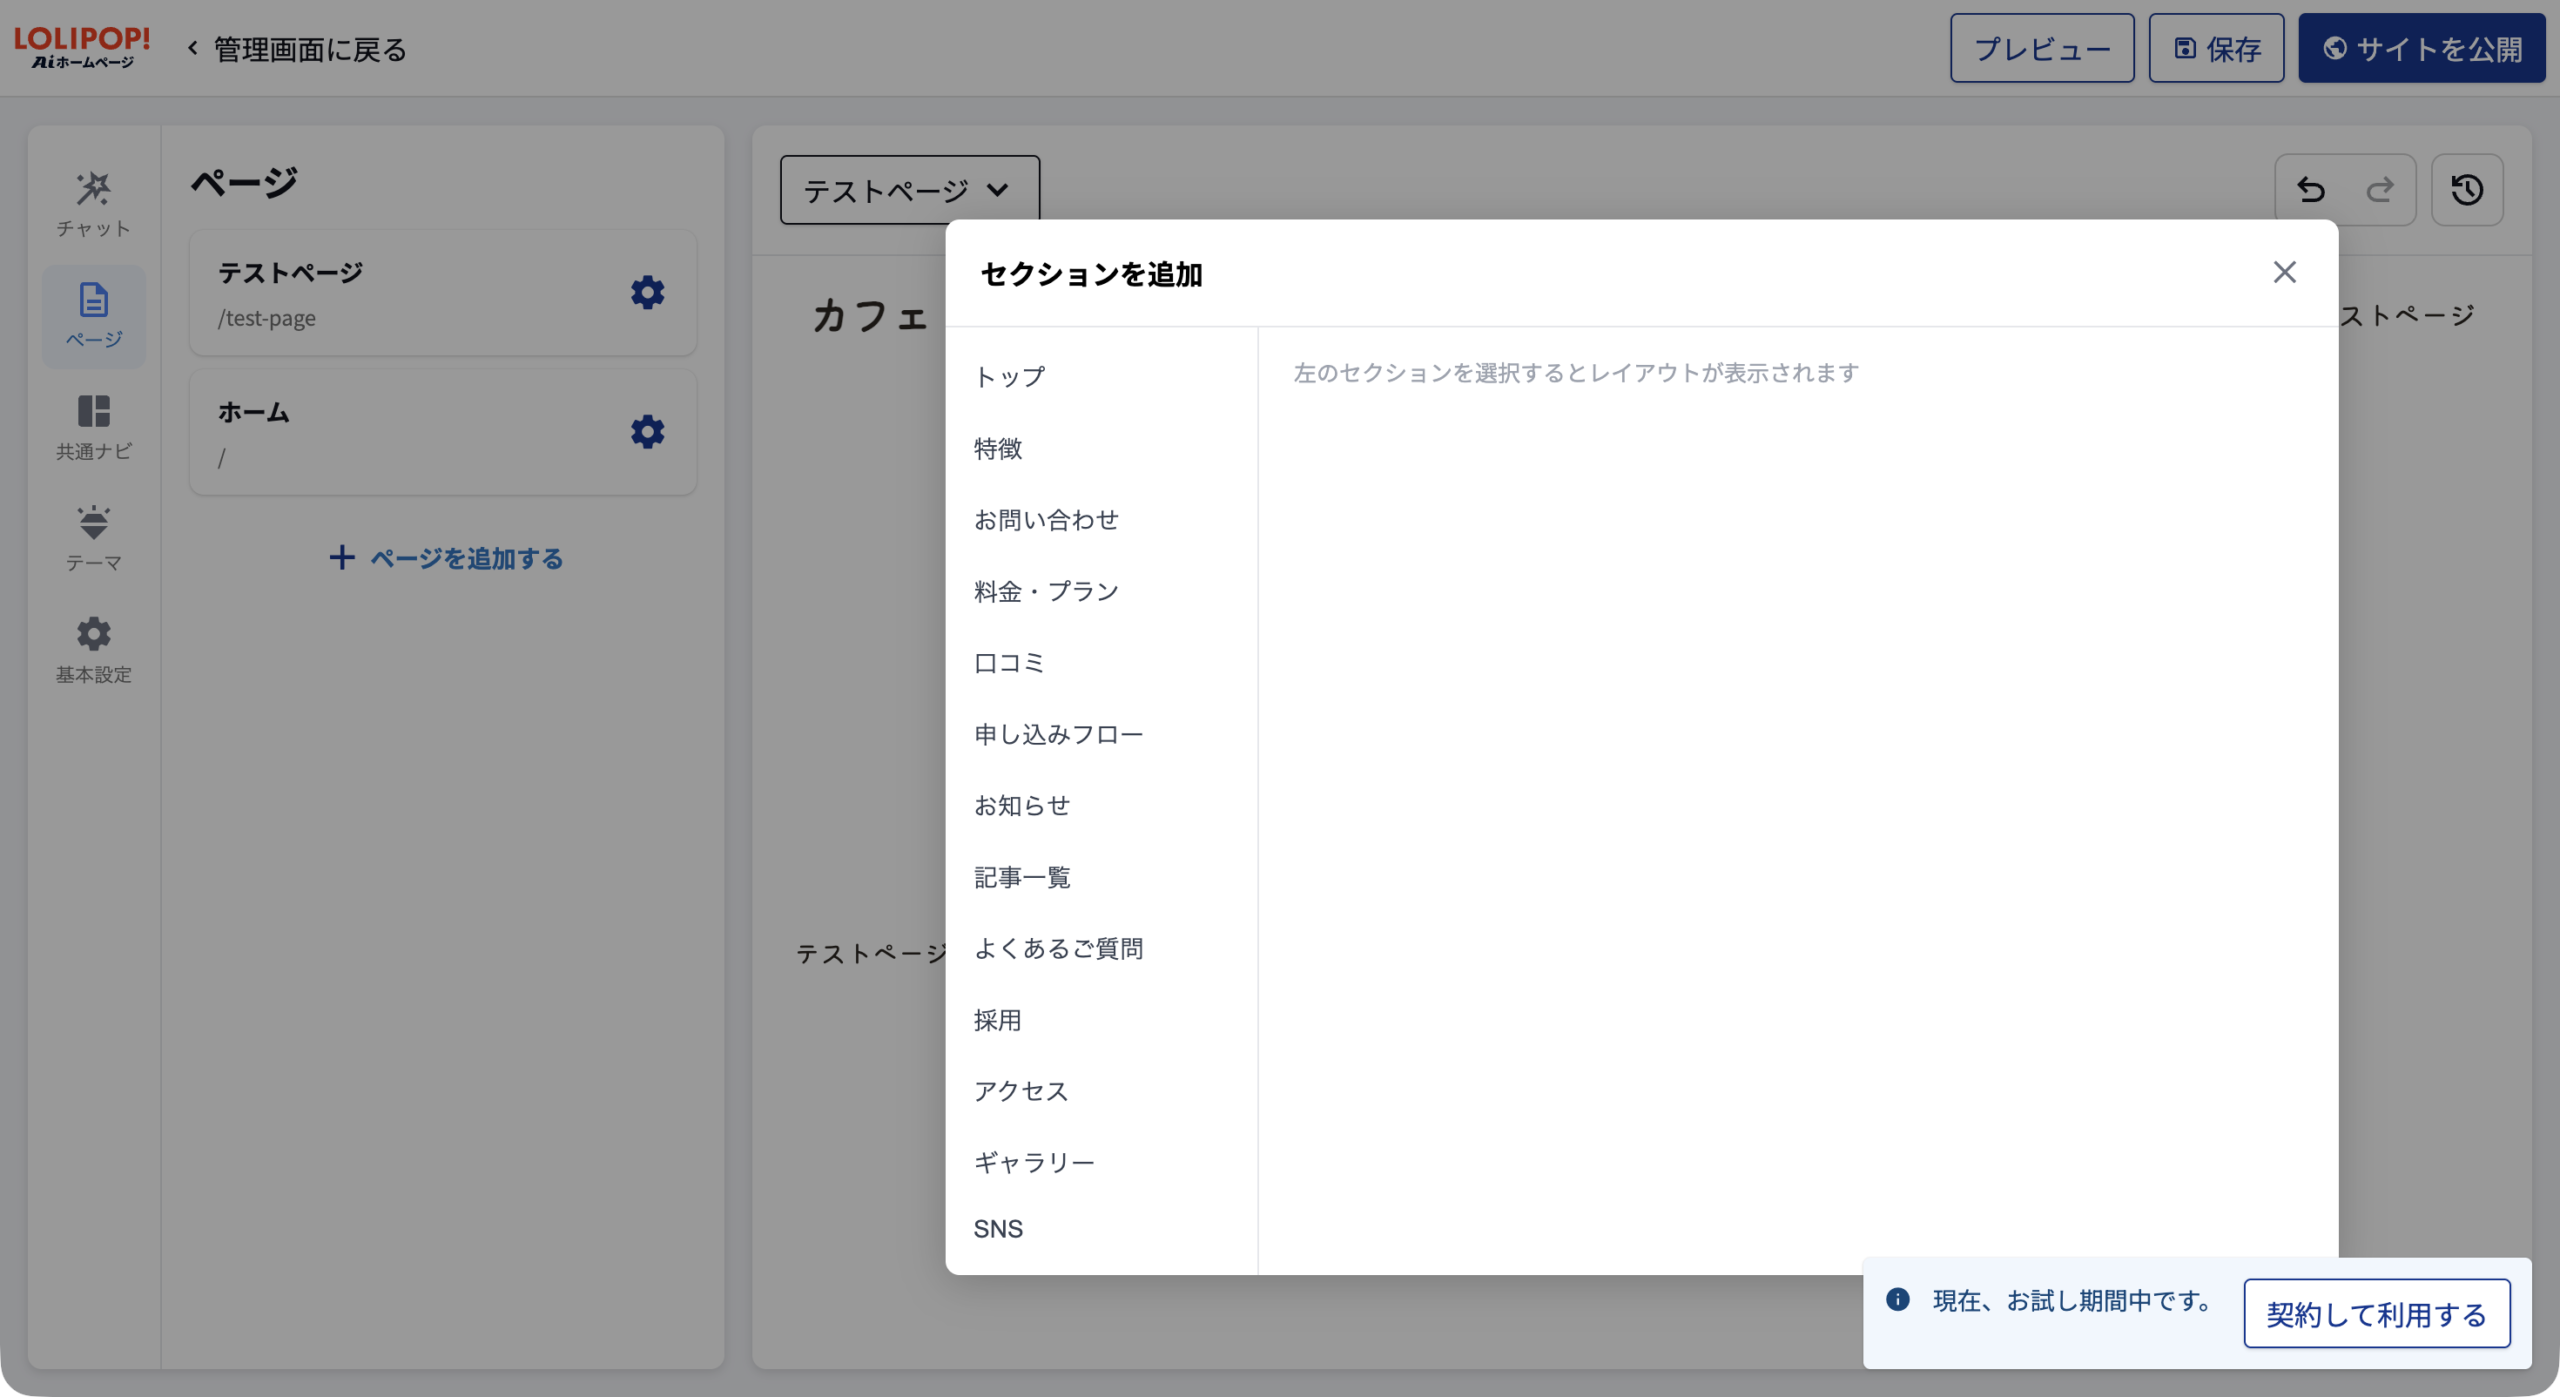This screenshot has height=1397, width=2560.
Task: Select the ページ sidebar icon
Action: [x=93, y=316]
